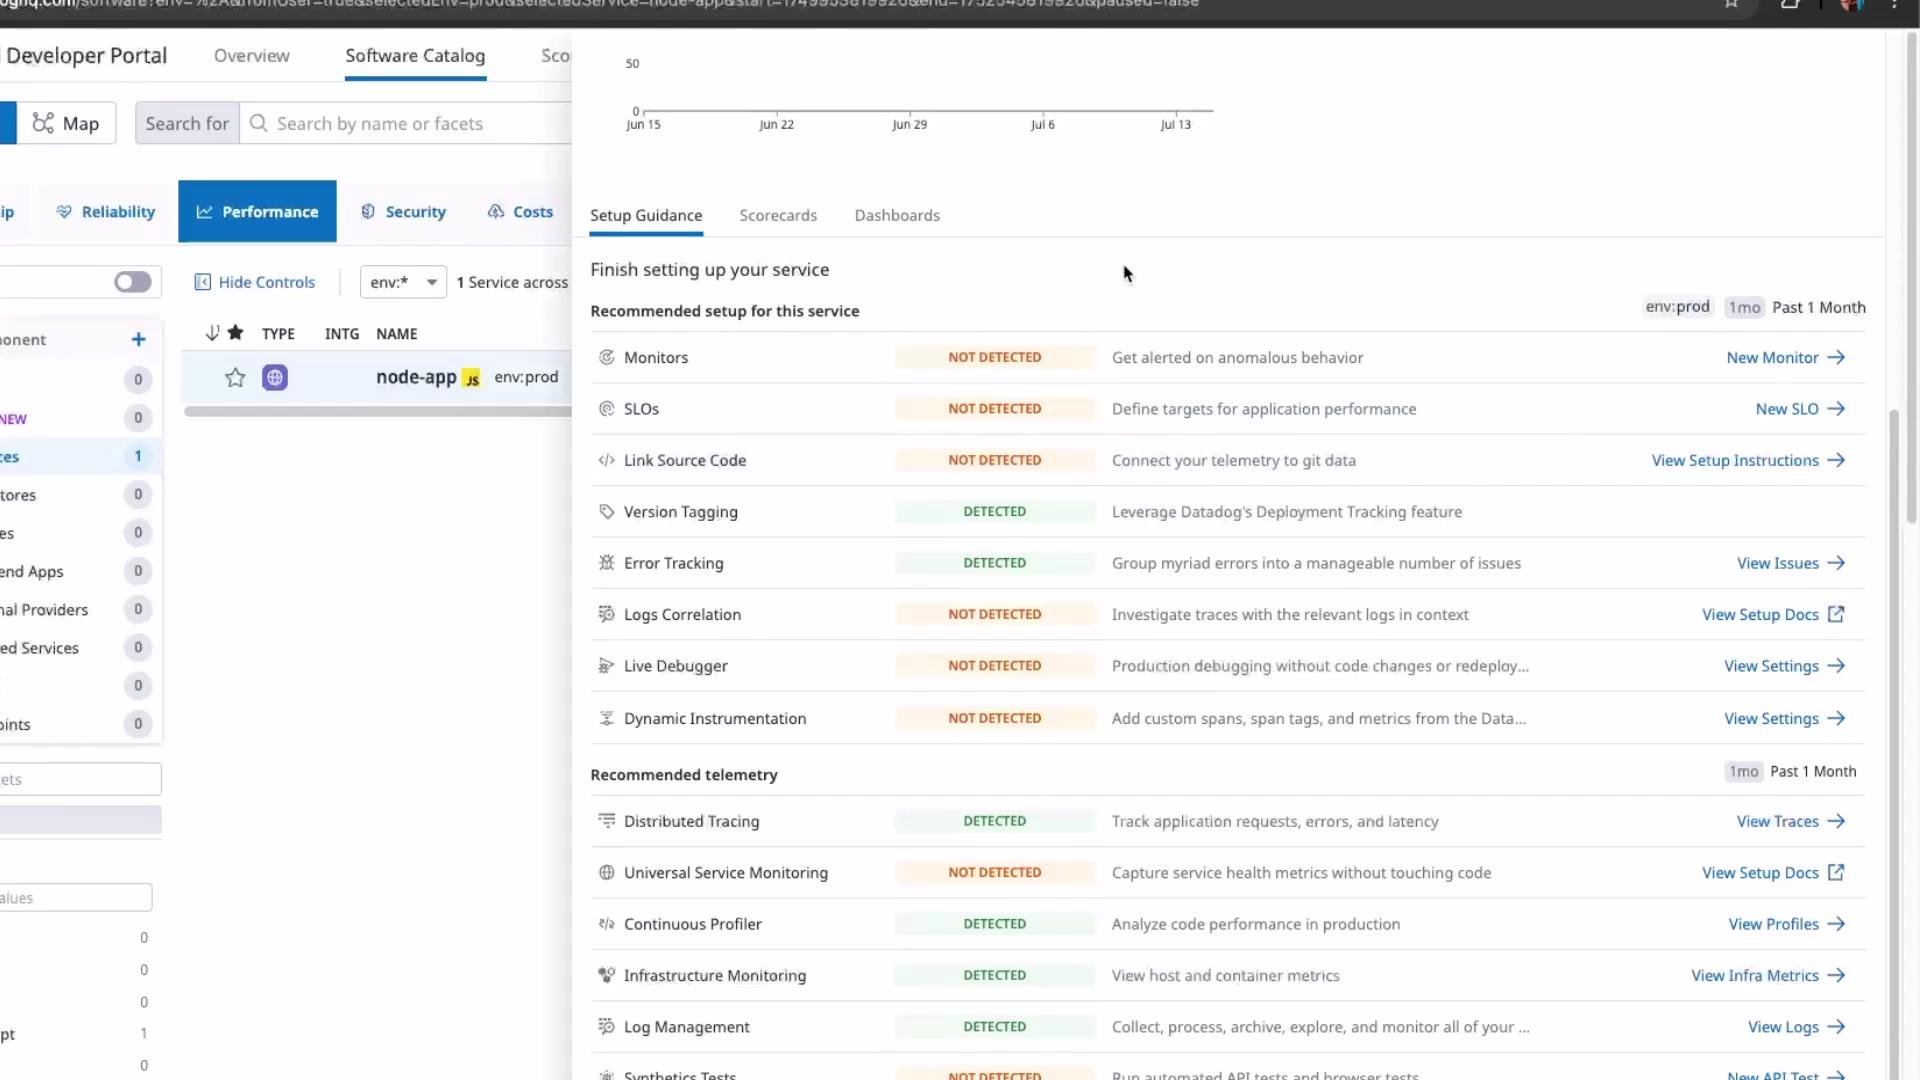Switch to the Reliability view
This screenshot has width=1920, height=1080.
106,211
